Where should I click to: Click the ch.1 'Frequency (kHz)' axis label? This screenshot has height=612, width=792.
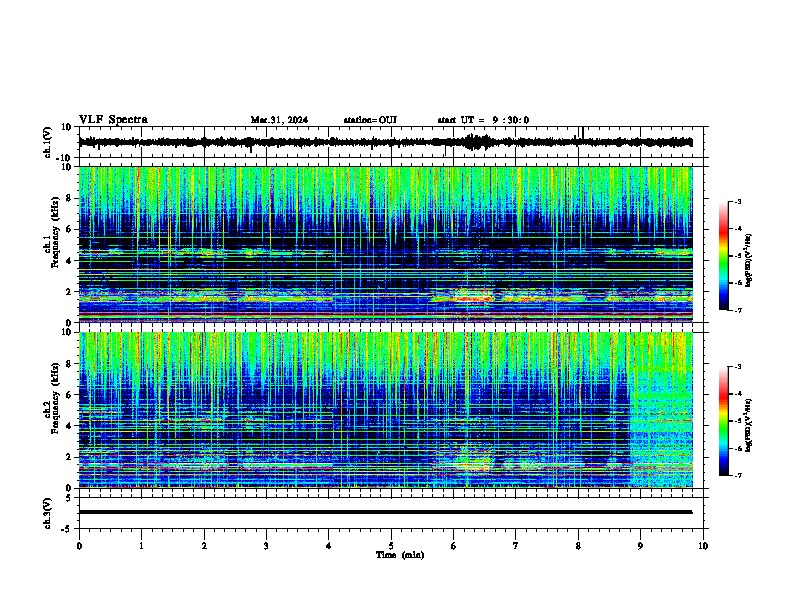[x=55, y=232]
